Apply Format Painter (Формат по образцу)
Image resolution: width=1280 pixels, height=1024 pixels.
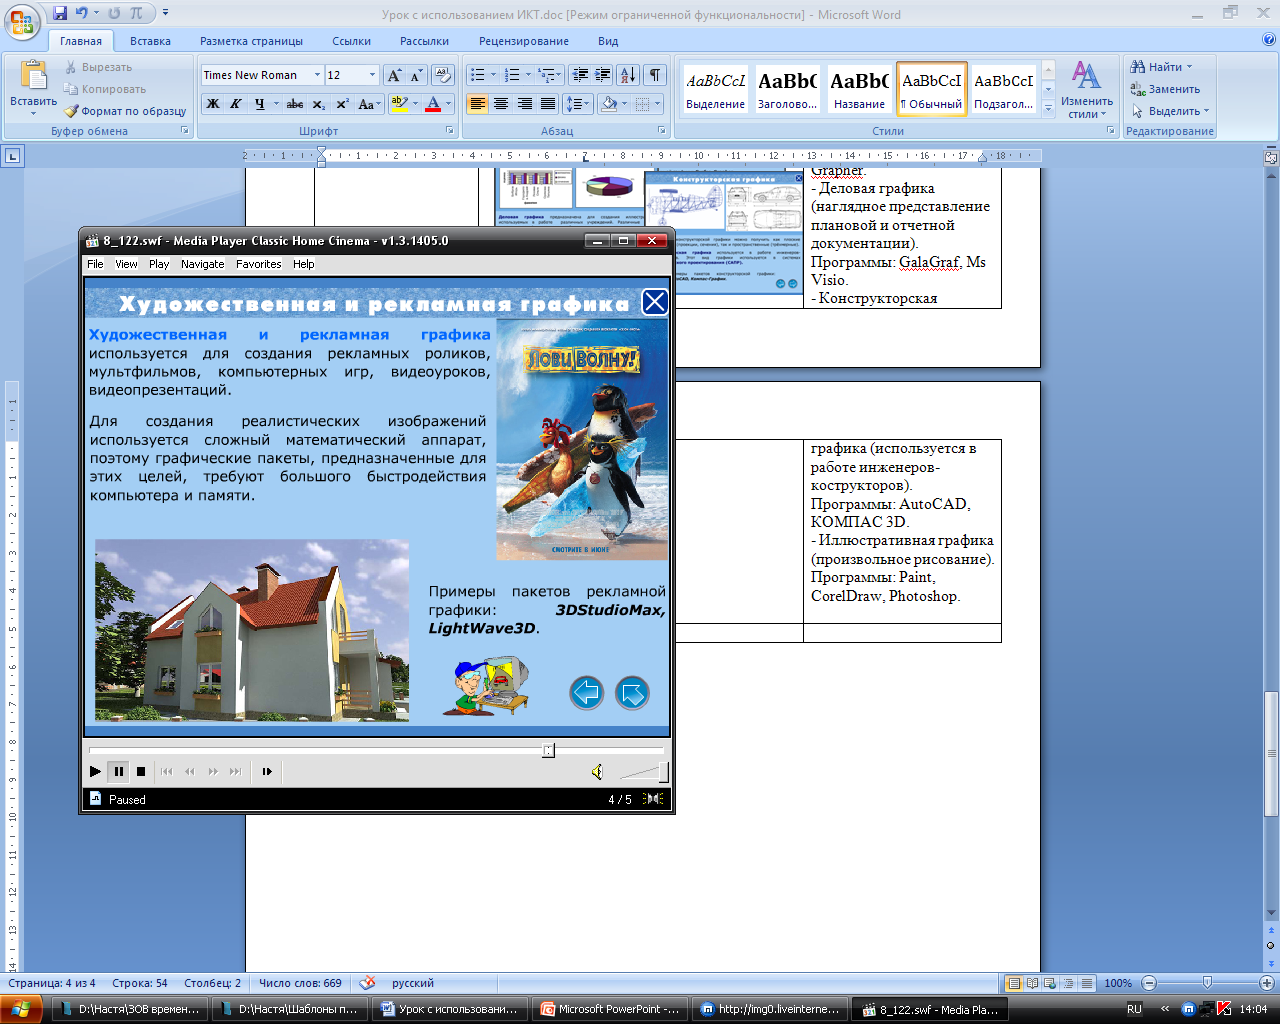[x=126, y=111]
